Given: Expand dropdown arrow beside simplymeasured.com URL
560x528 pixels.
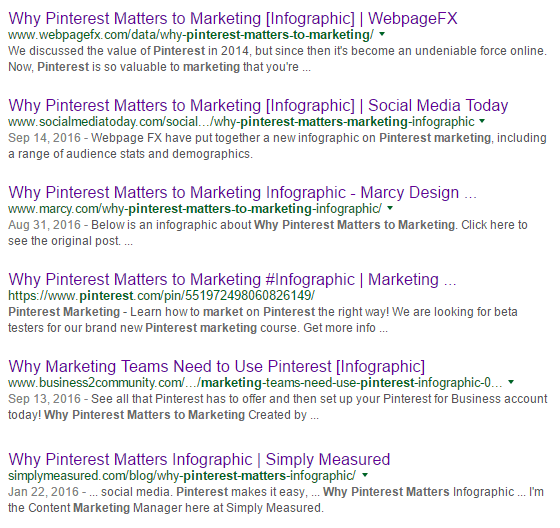Looking at the screenshot, I should tap(365, 475).
